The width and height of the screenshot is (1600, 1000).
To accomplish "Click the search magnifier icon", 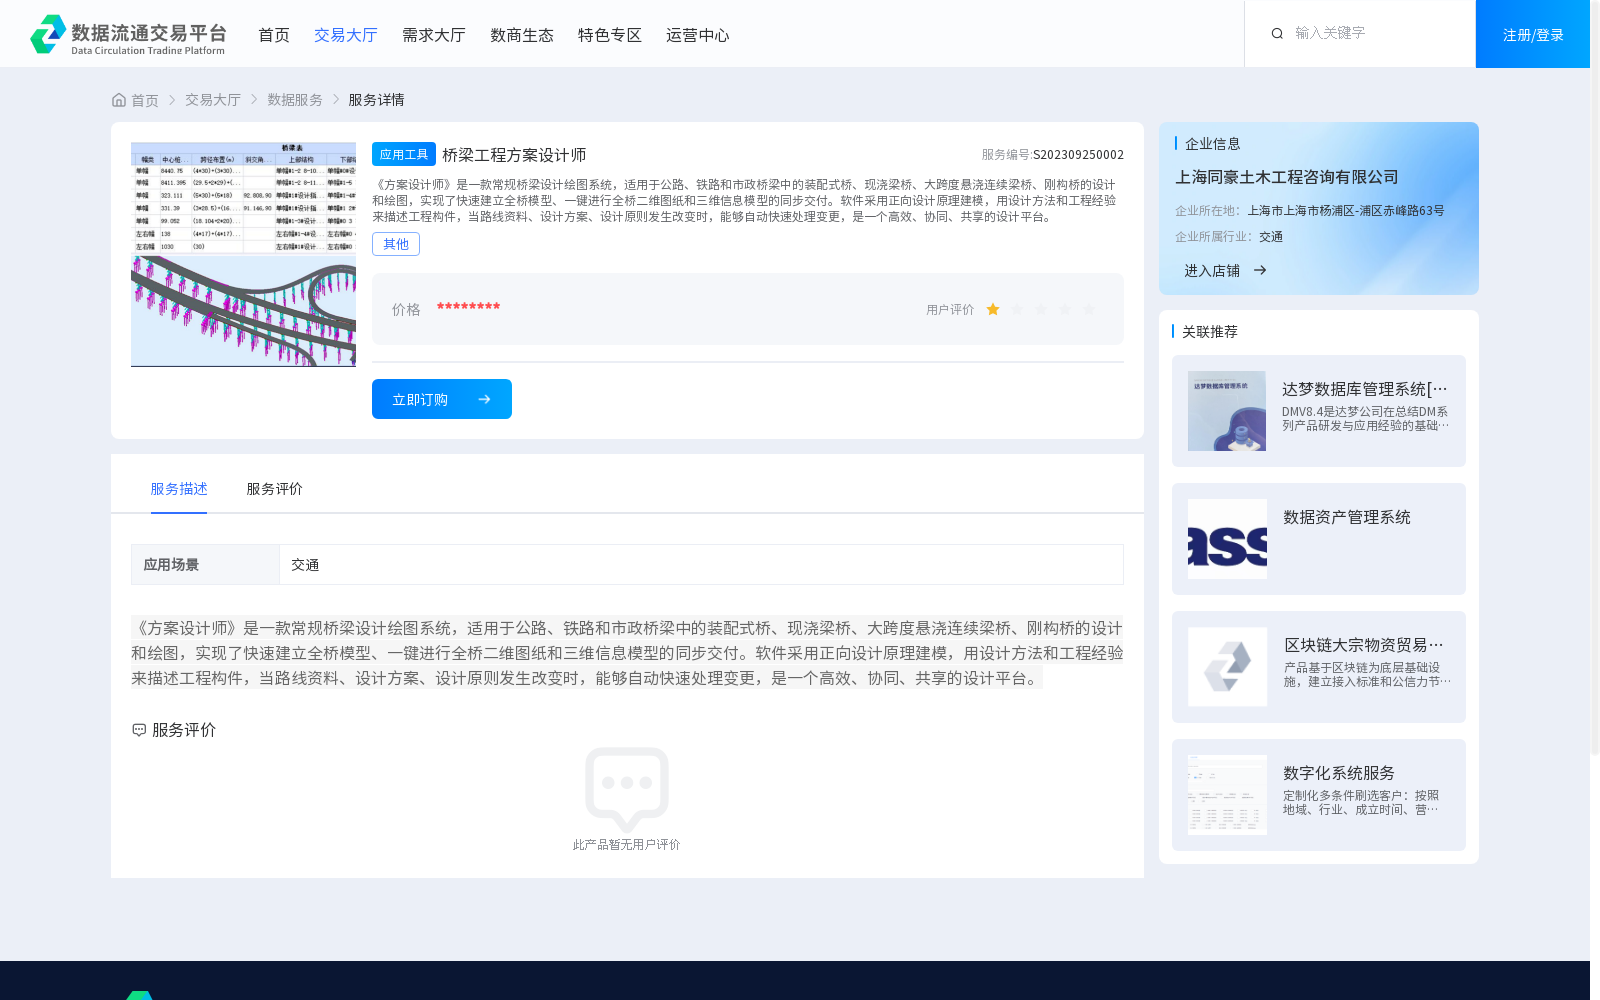I will (x=1277, y=33).
